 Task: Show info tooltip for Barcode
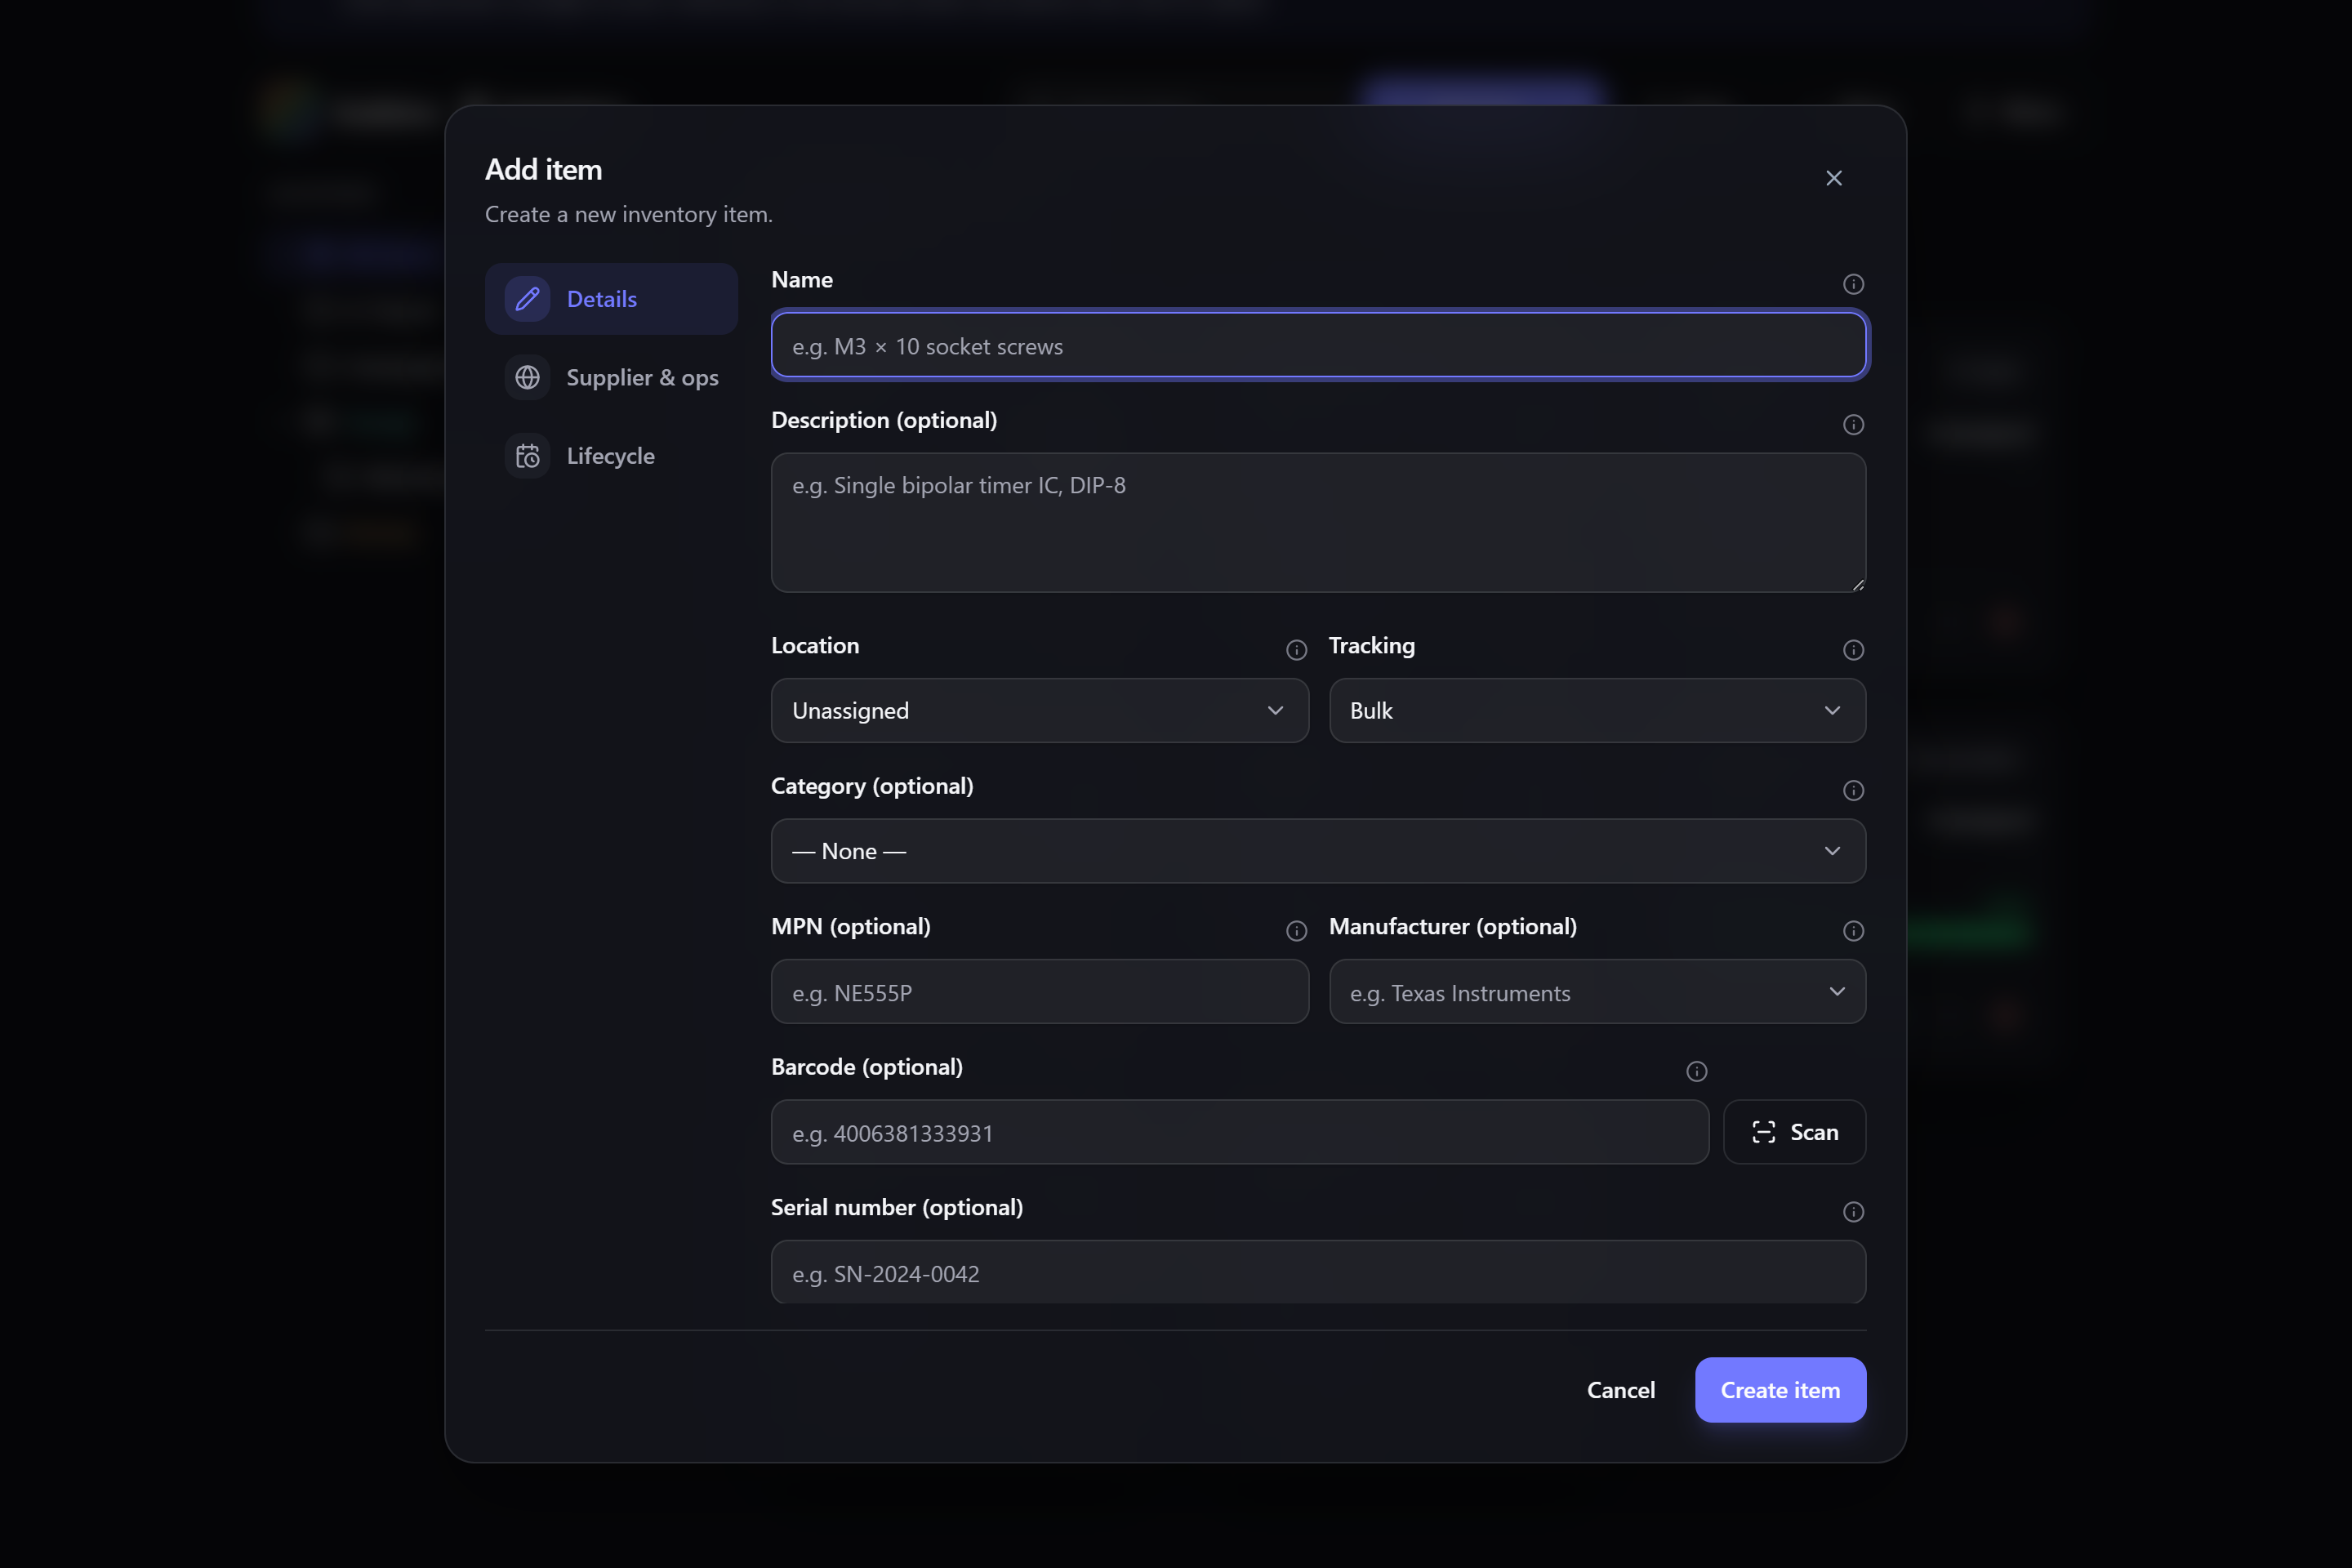point(1696,1072)
